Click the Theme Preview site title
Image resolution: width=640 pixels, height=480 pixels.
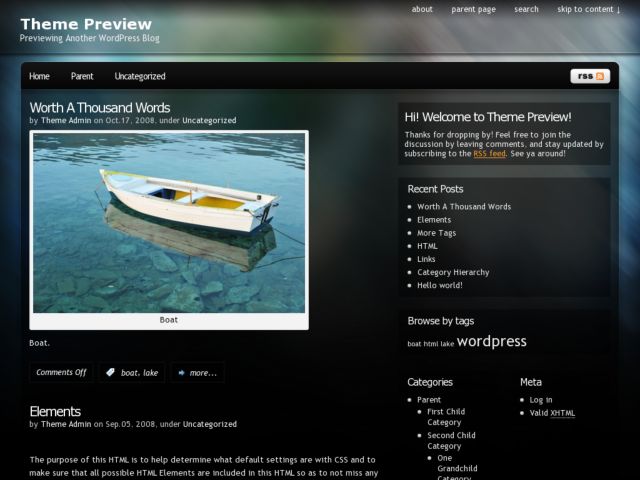click(x=86, y=24)
